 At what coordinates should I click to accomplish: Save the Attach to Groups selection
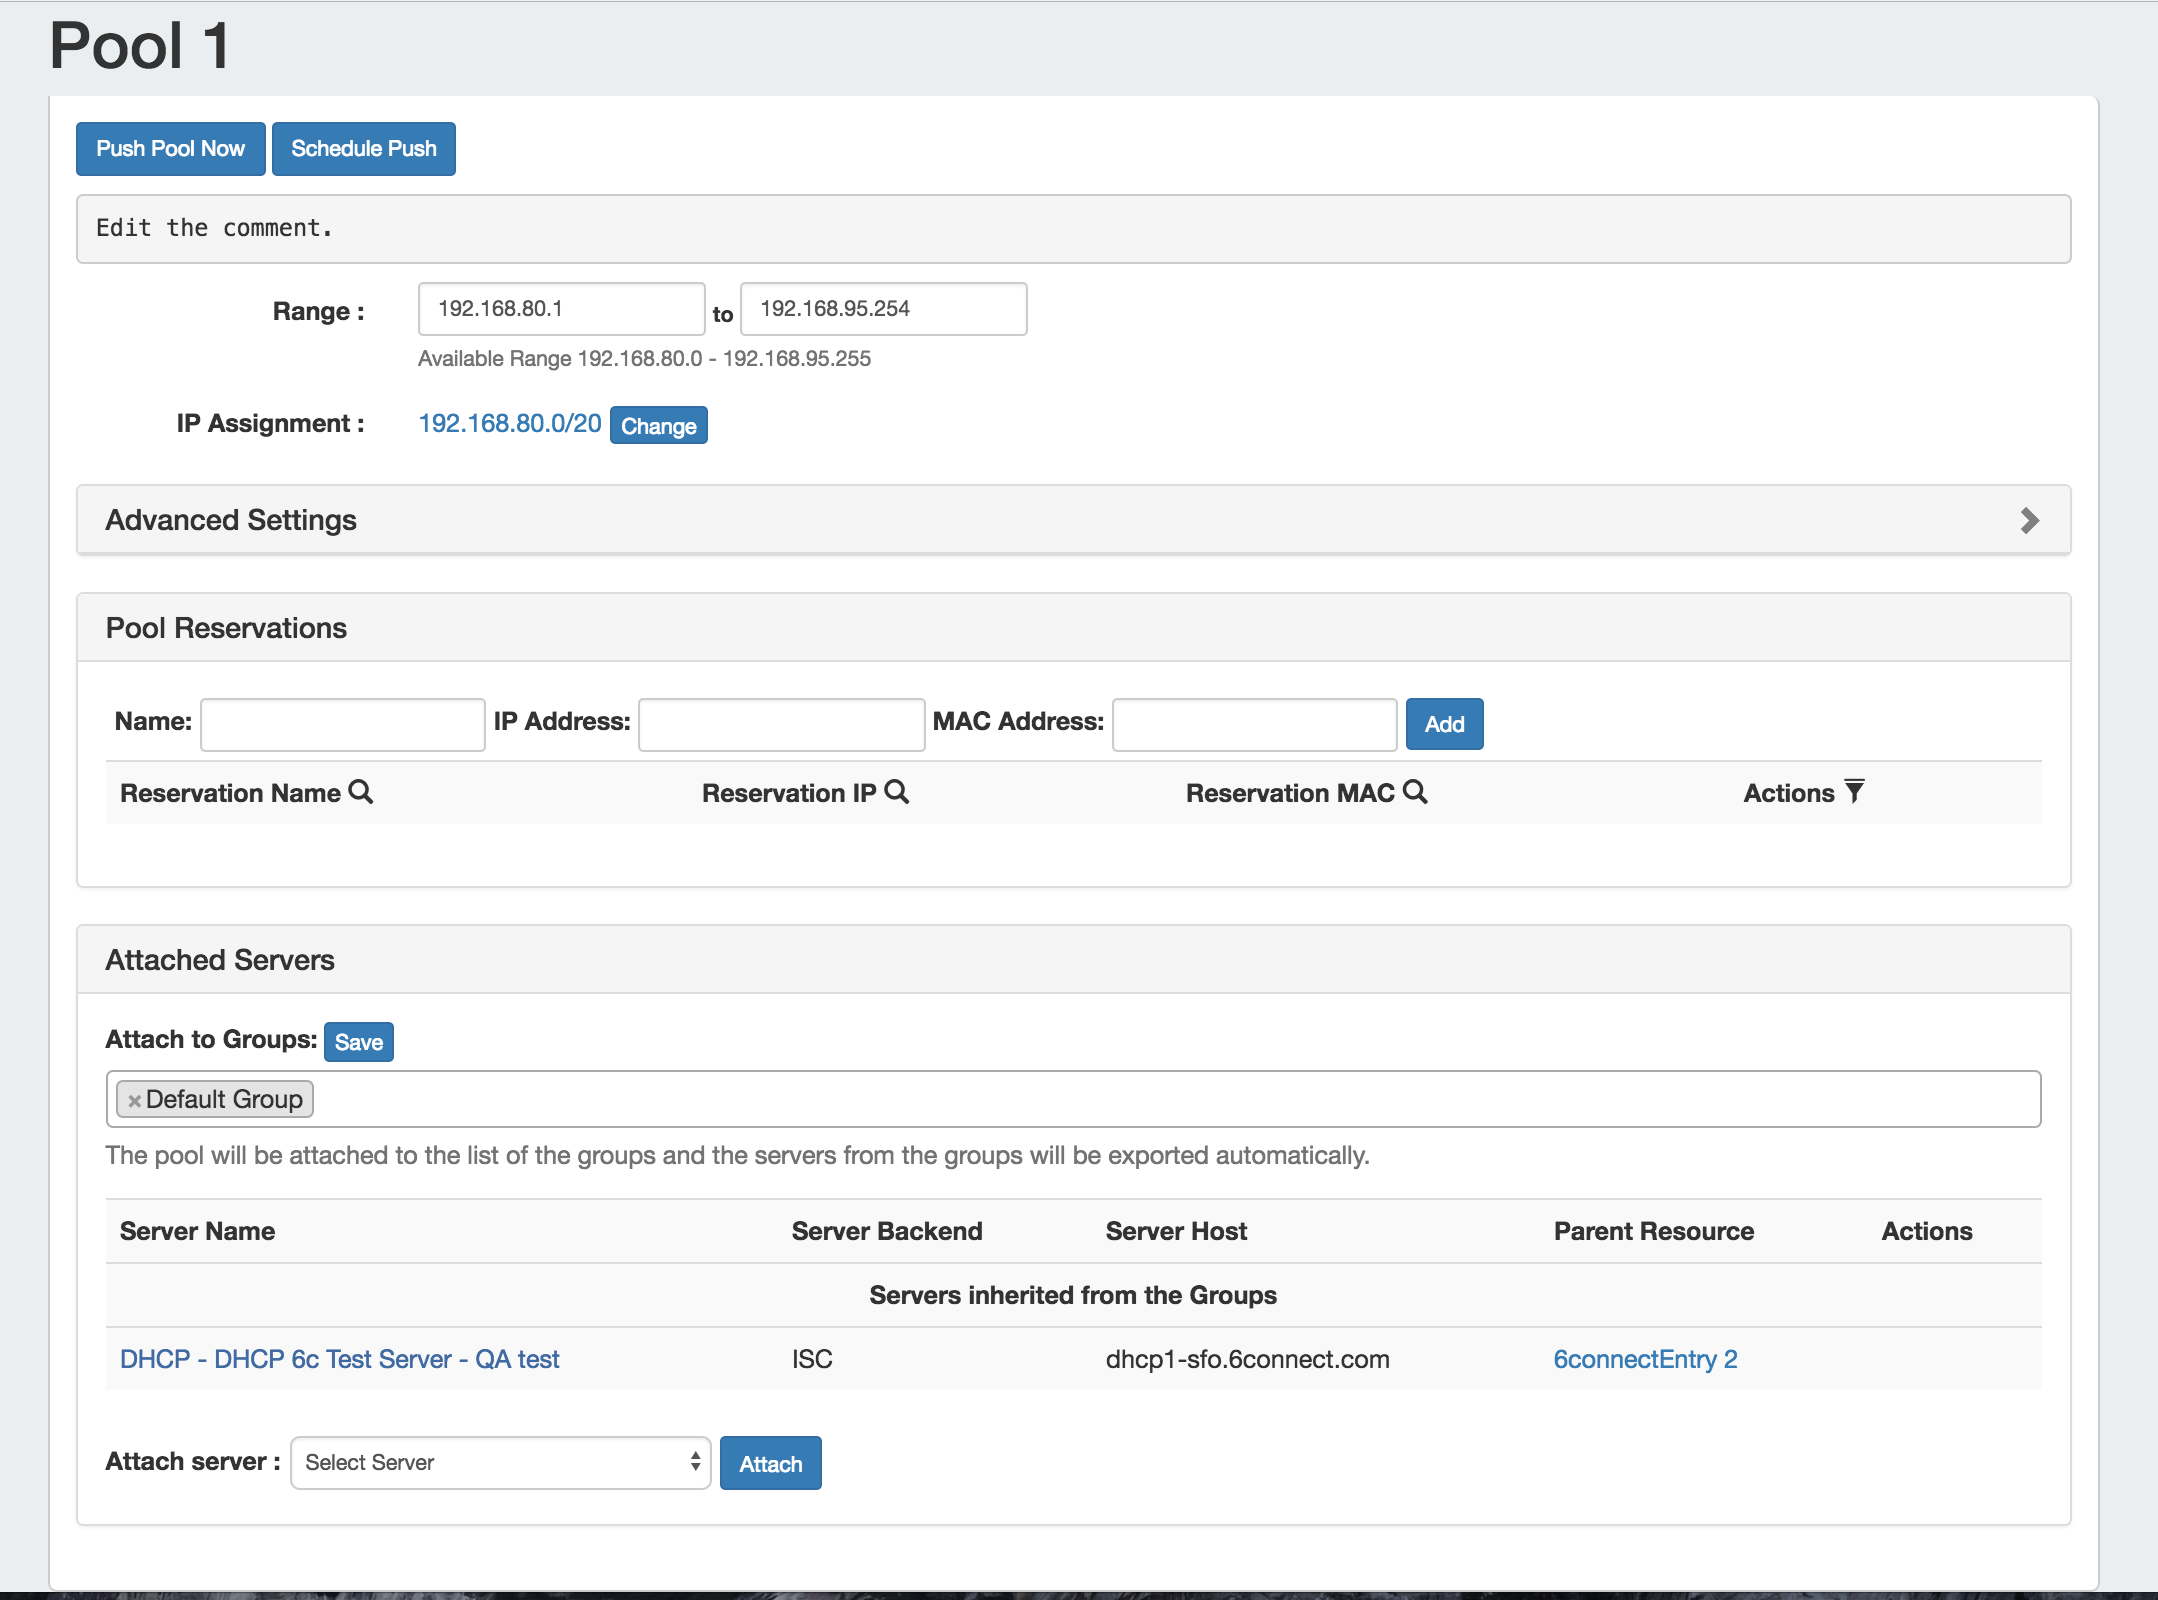click(x=358, y=1042)
